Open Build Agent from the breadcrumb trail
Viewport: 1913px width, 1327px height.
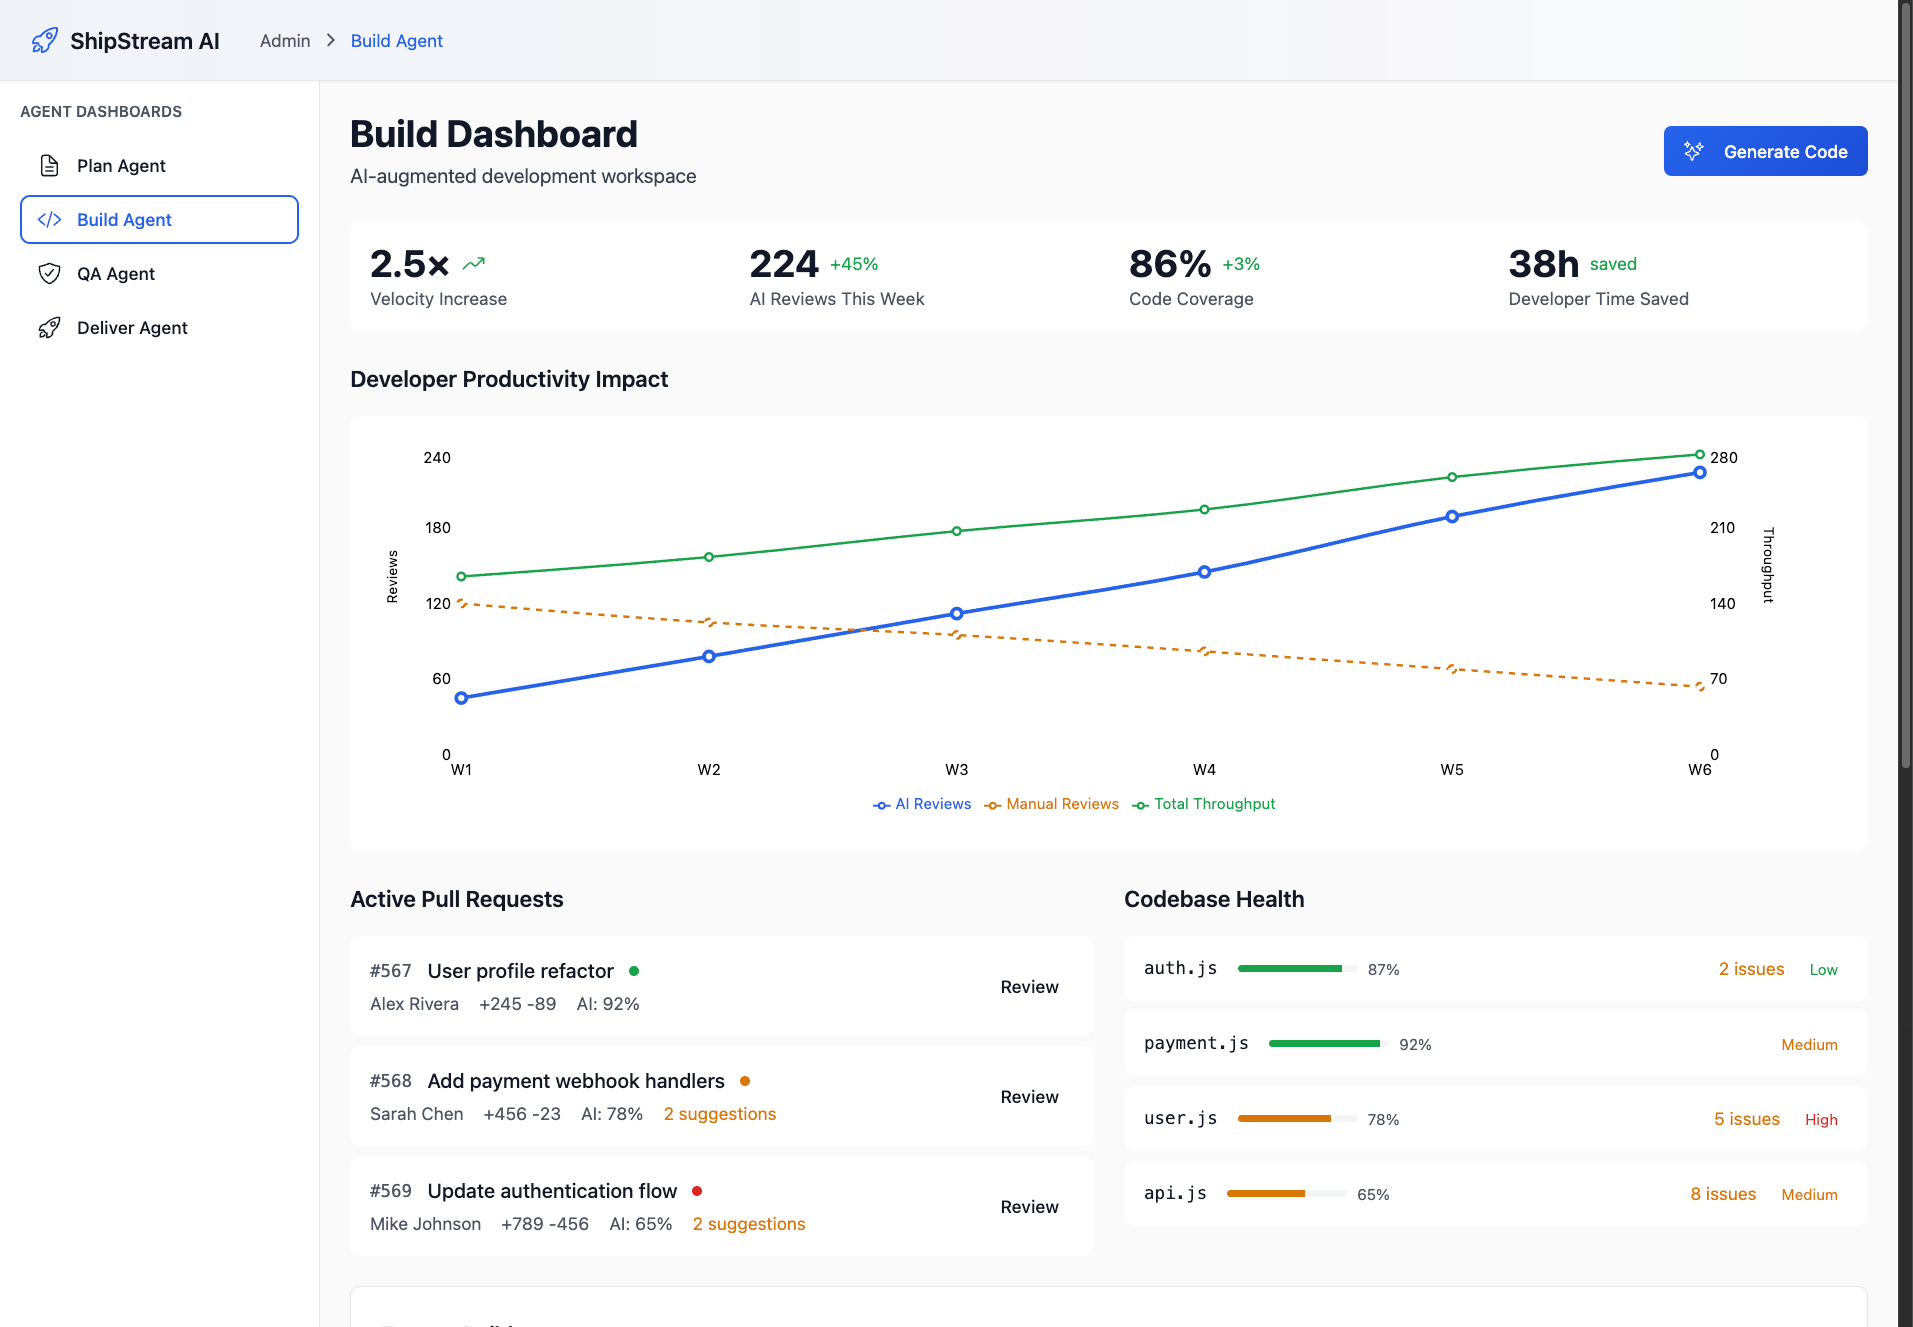click(x=396, y=40)
